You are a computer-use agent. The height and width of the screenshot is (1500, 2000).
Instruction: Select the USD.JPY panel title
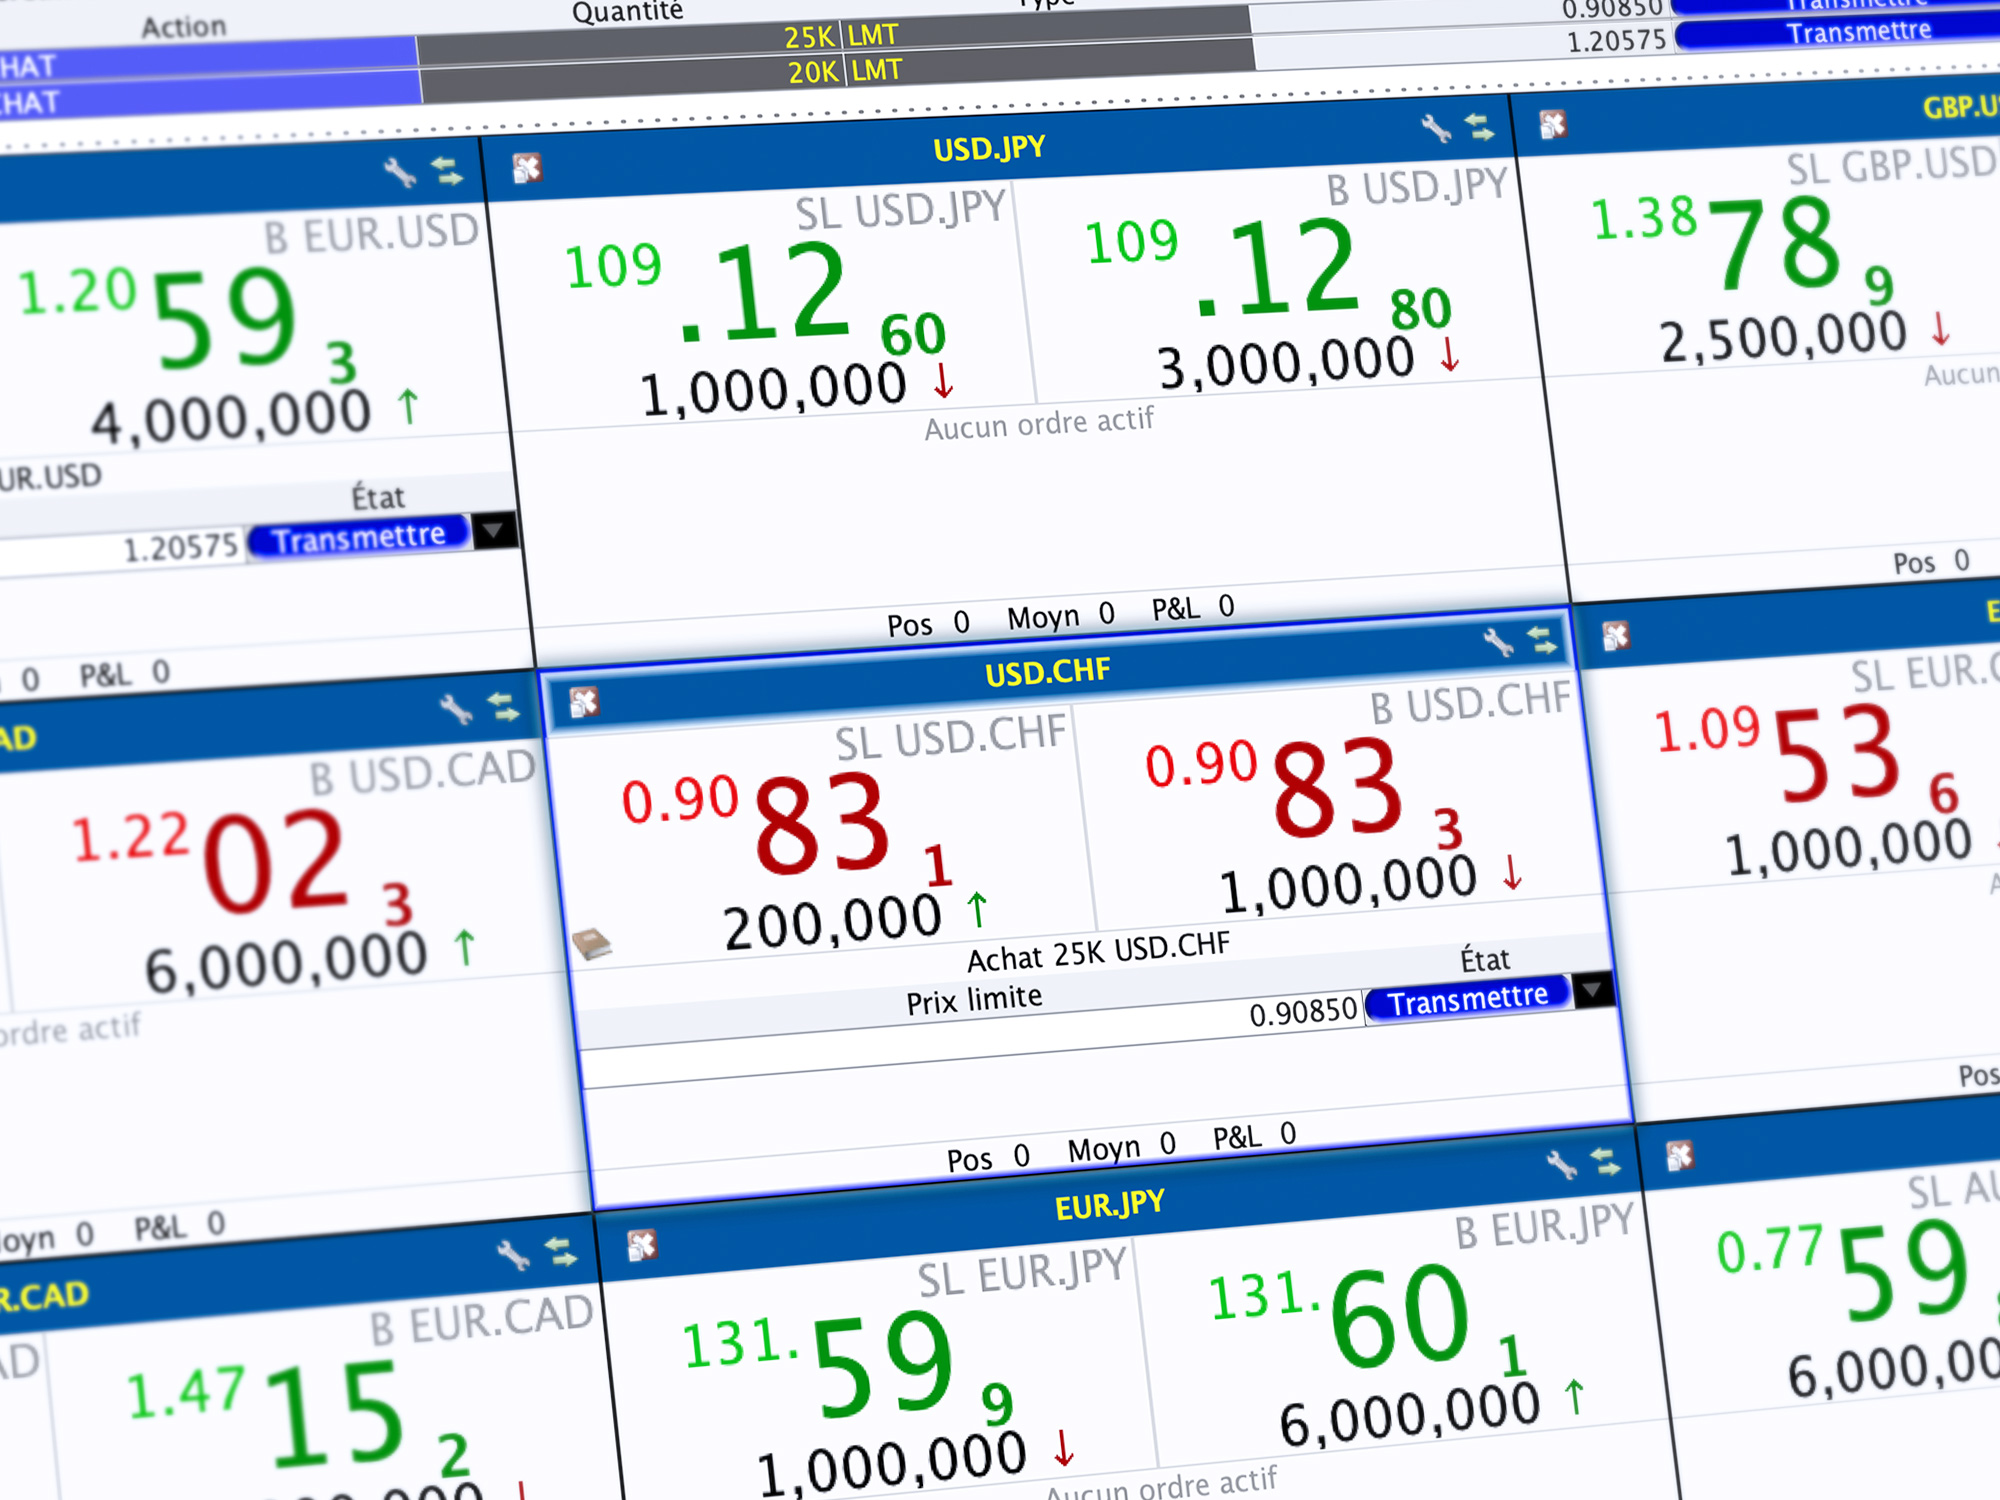click(989, 149)
